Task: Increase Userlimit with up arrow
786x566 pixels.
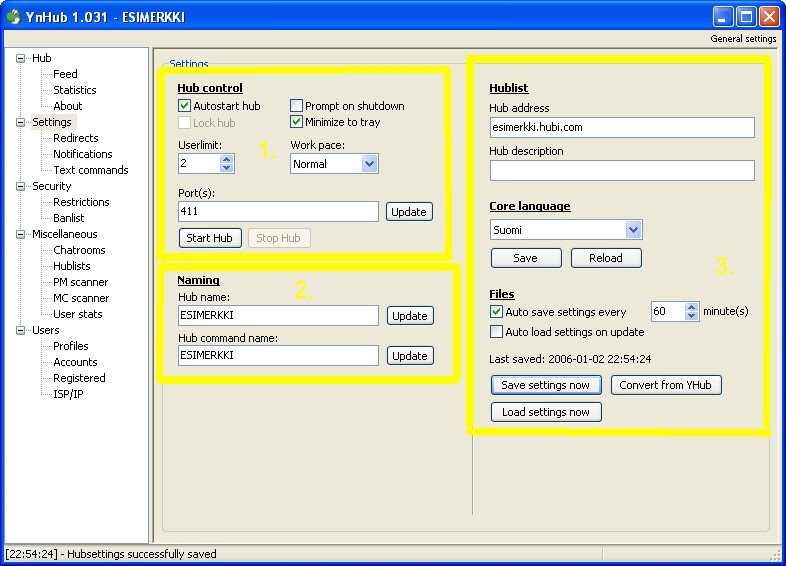Action: (227, 159)
